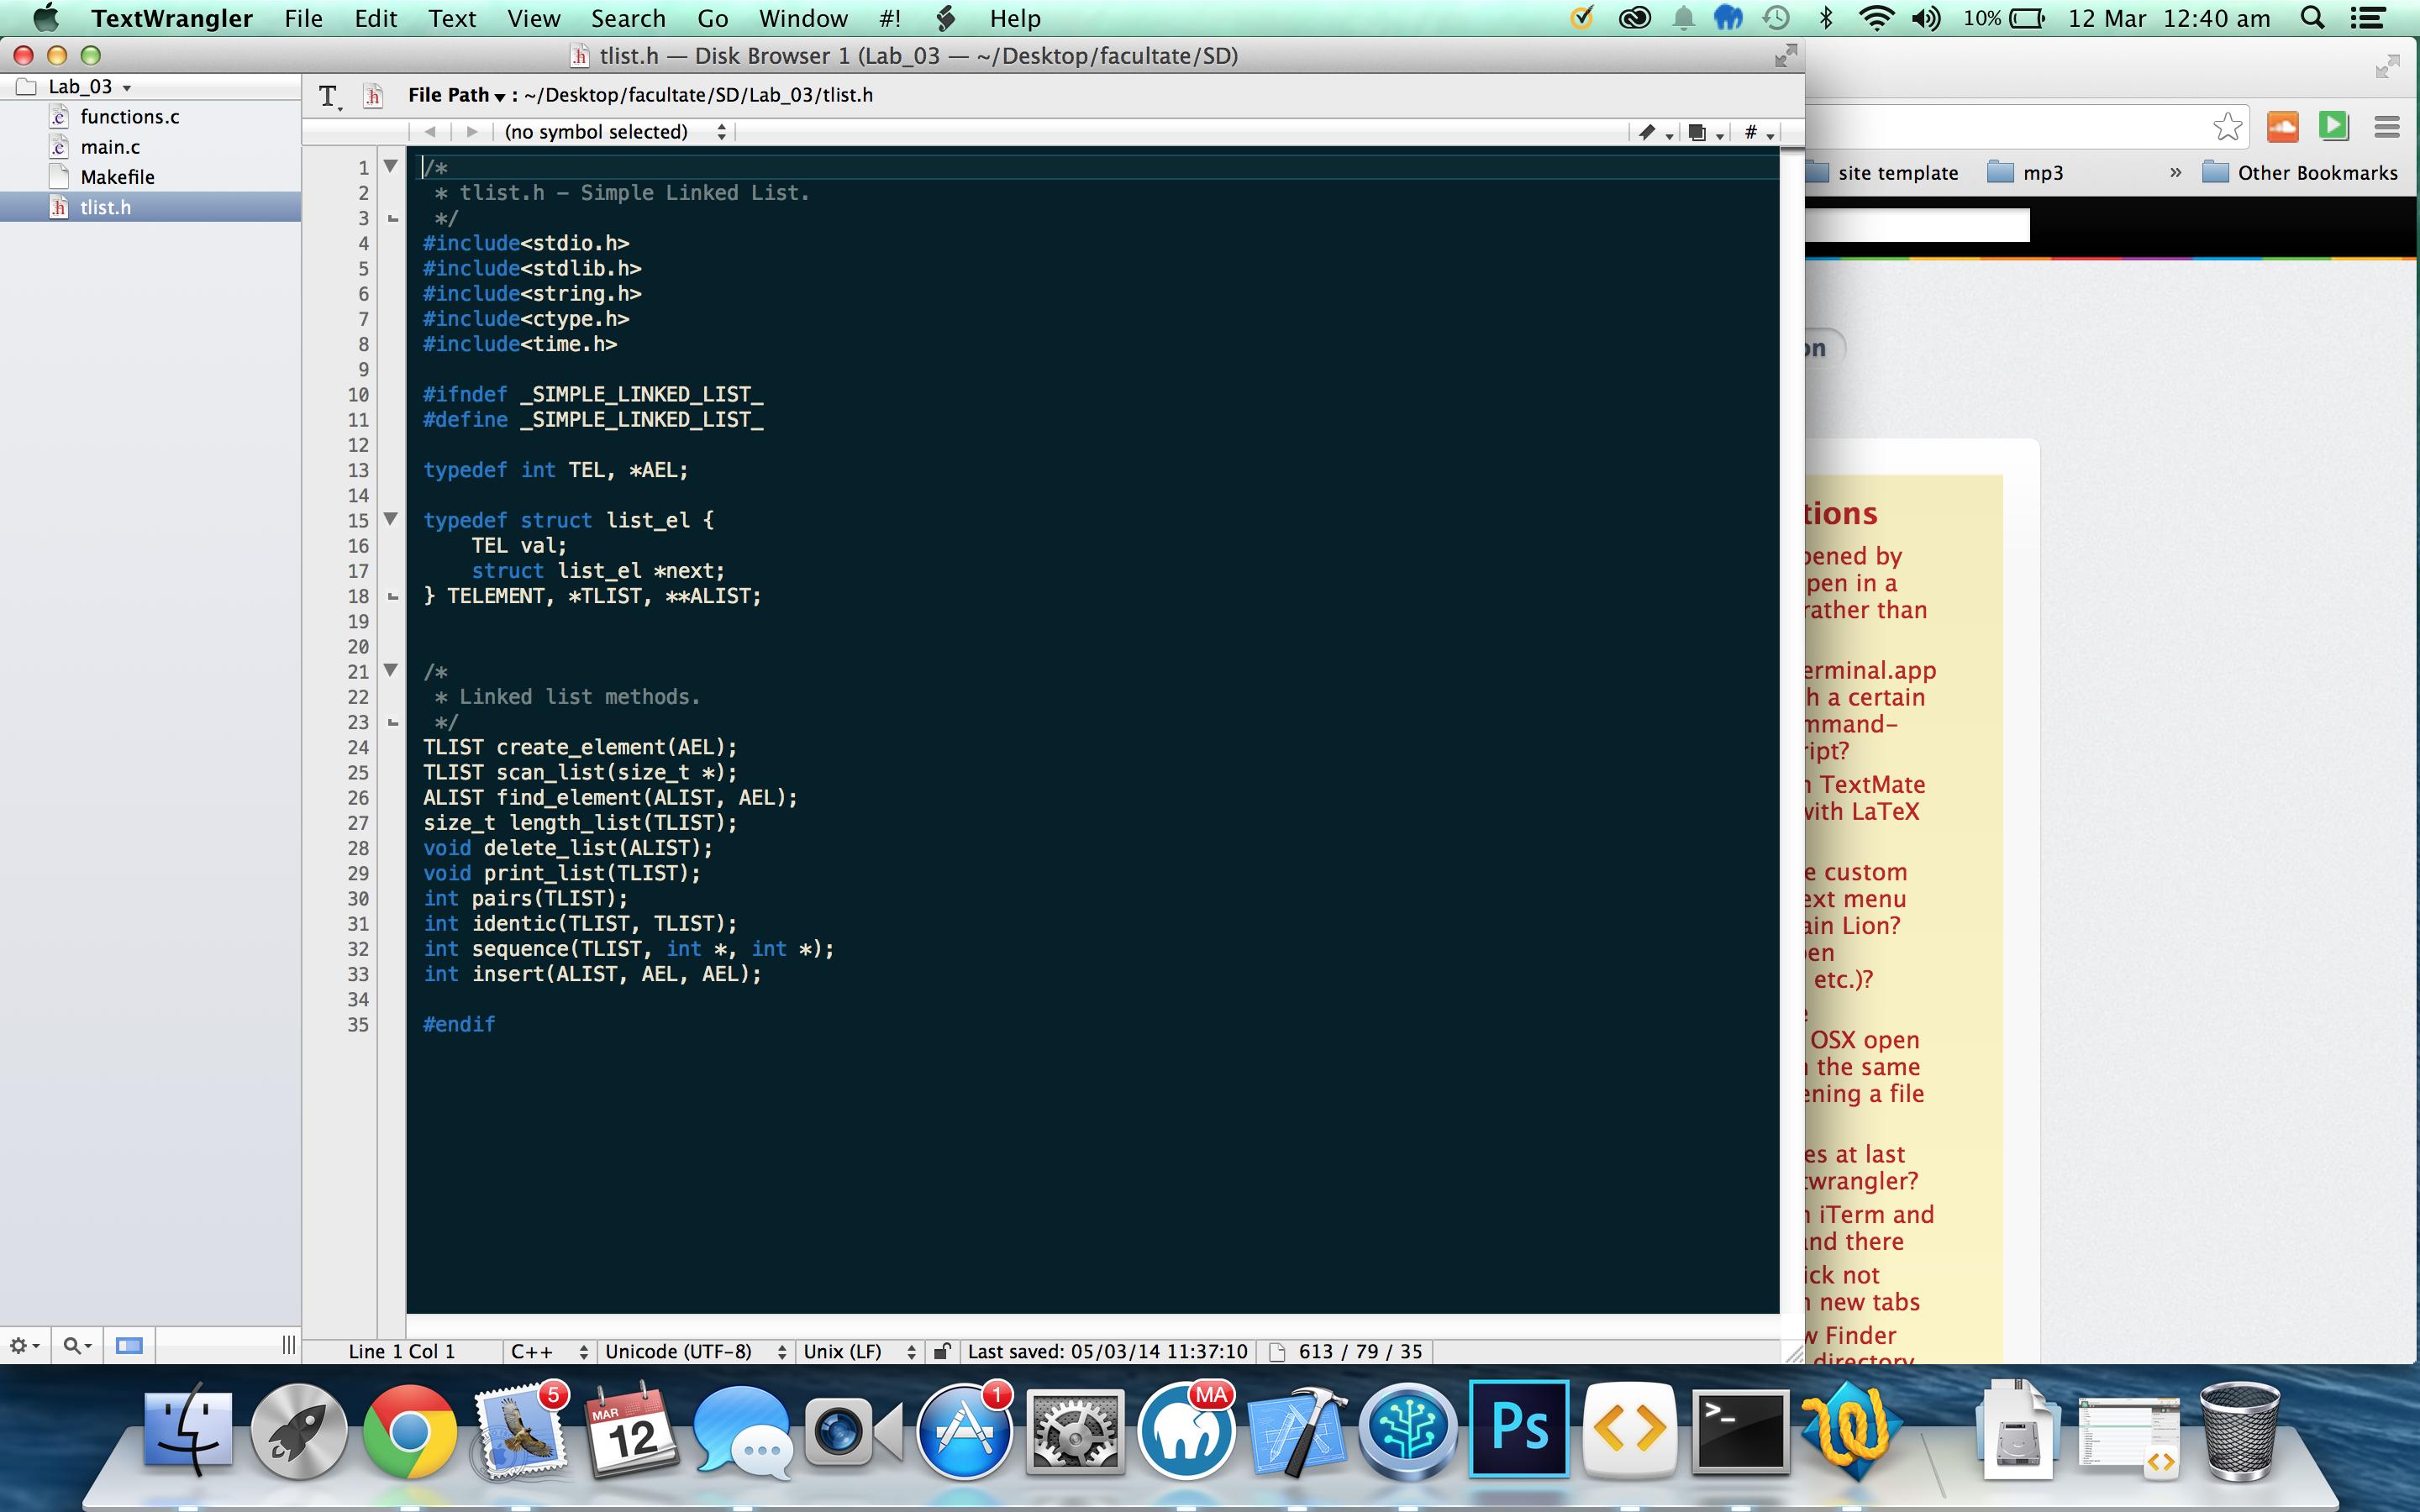Image resolution: width=2420 pixels, height=1512 pixels.
Task: Open App Store from the Dock
Action: (964, 1432)
